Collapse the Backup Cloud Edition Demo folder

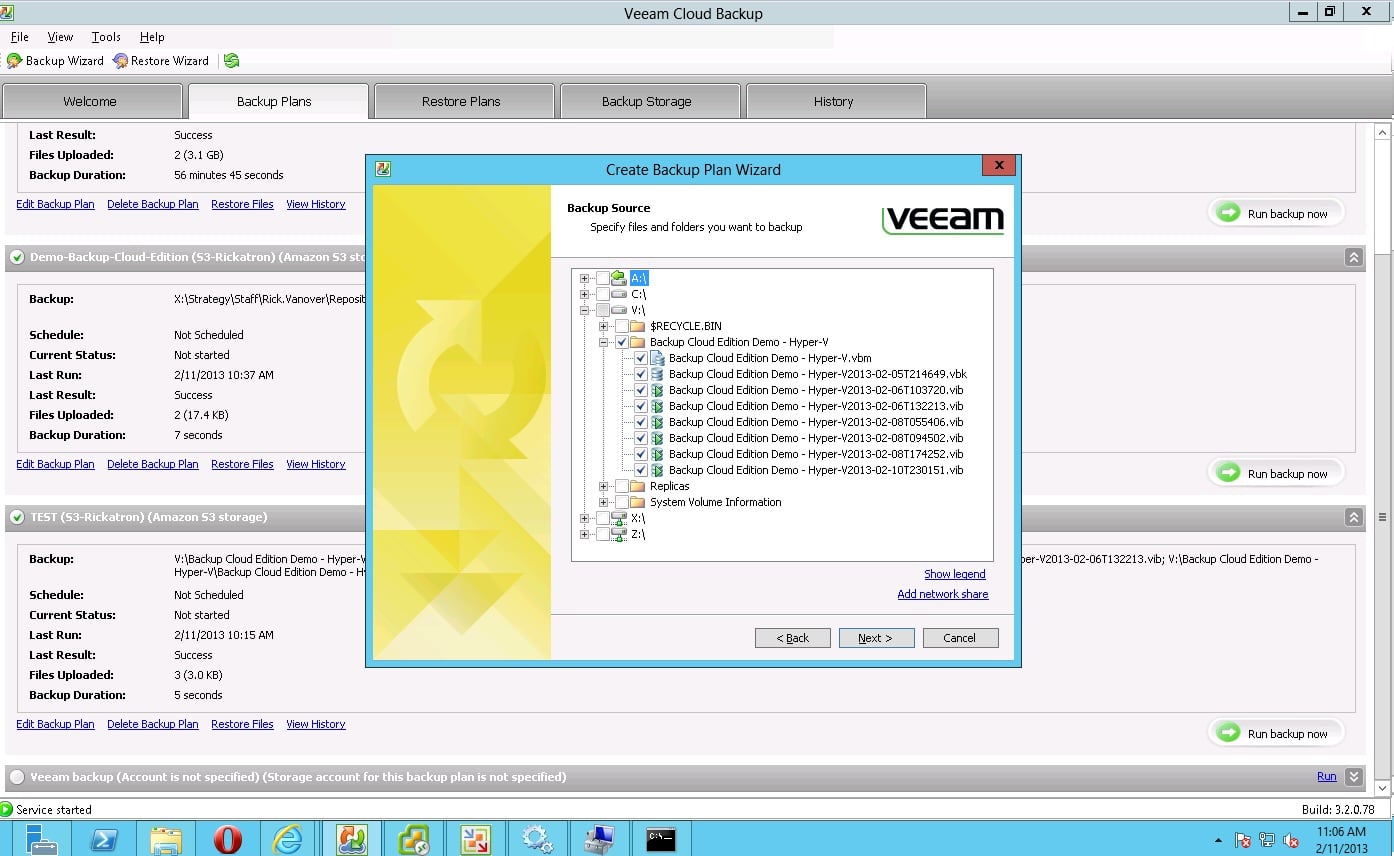pos(604,342)
